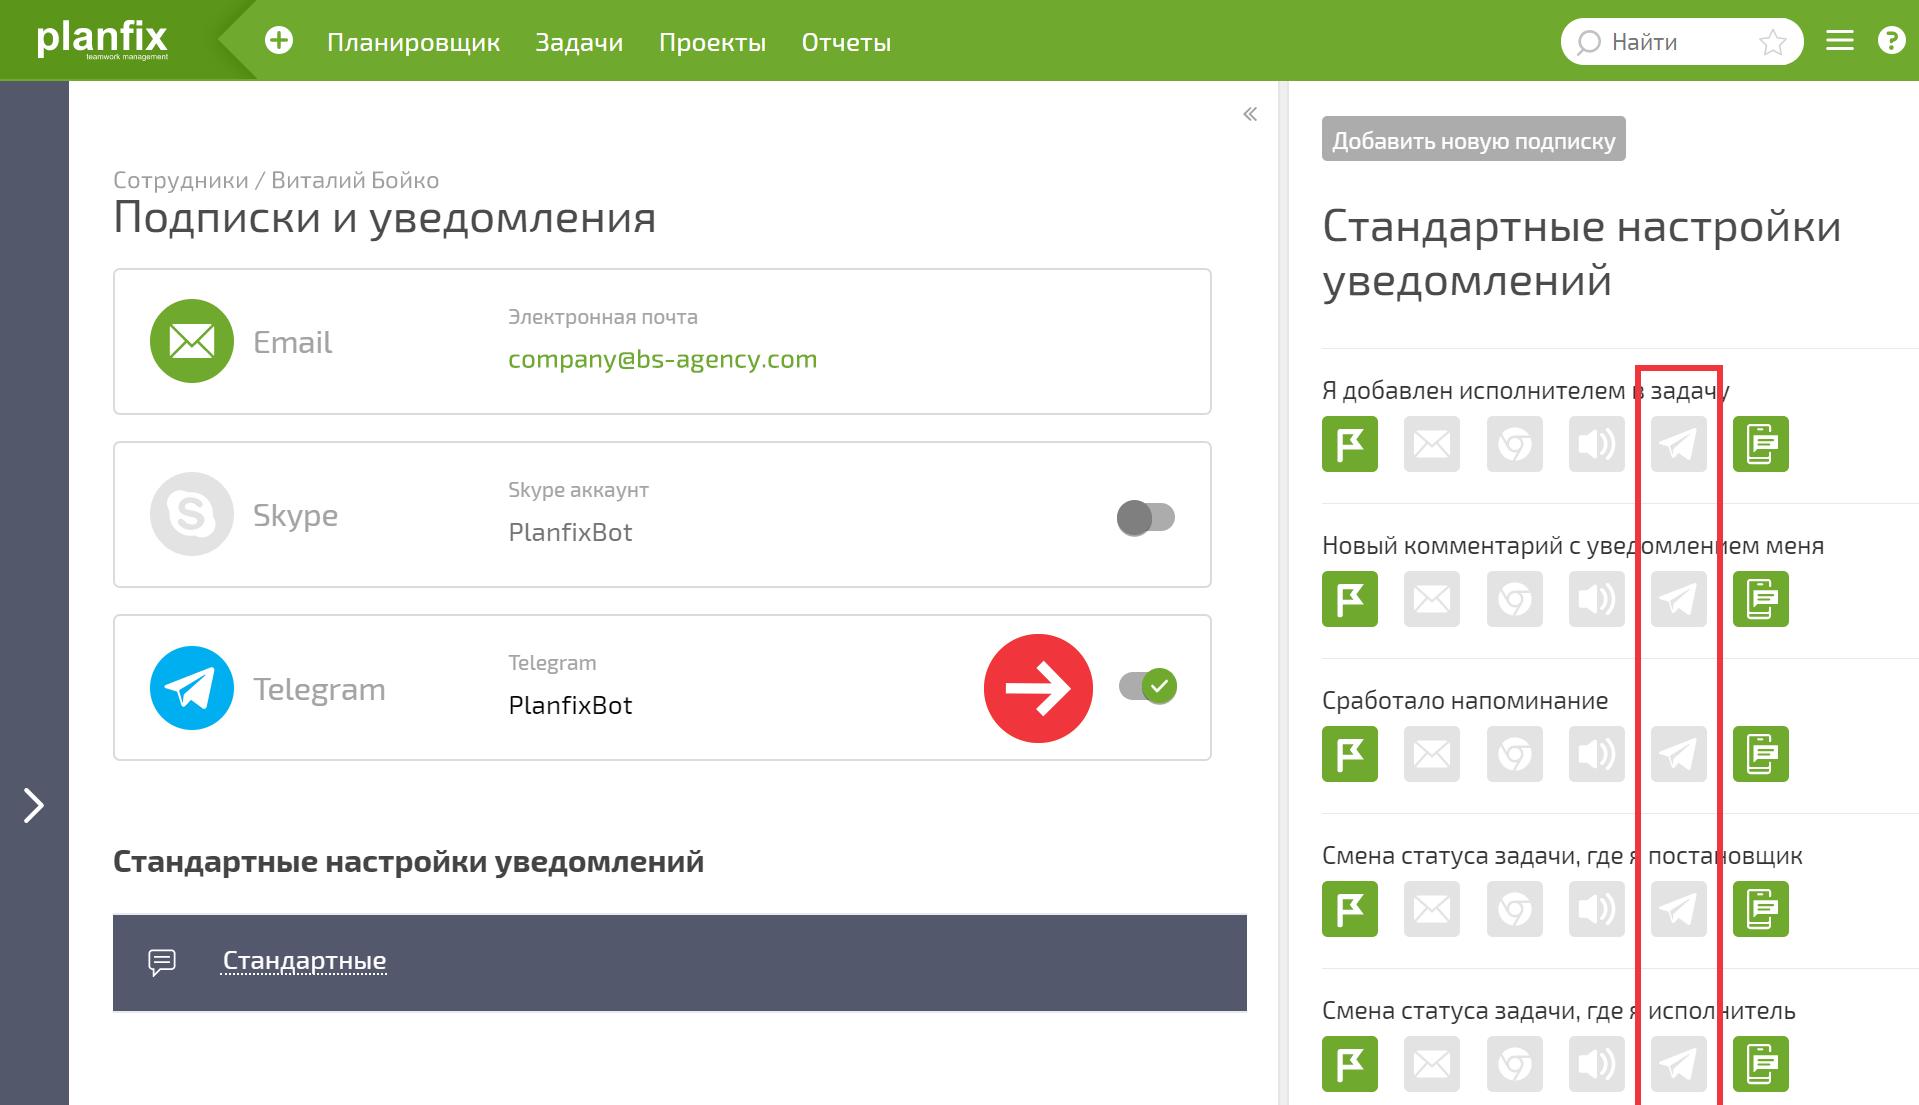Toggle Telegram icon for 'Я добавлен исполнителем'

[1679, 444]
